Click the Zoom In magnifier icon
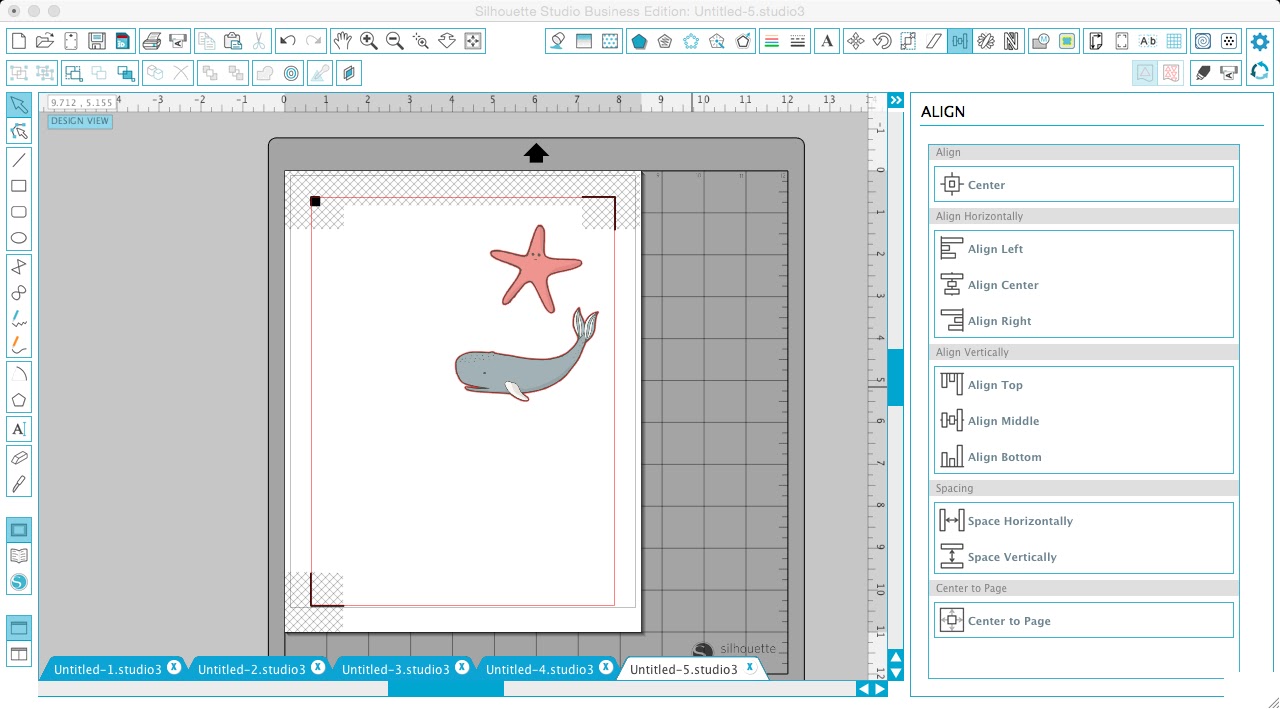Image resolution: width=1280 pixels, height=709 pixels. click(x=368, y=41)
